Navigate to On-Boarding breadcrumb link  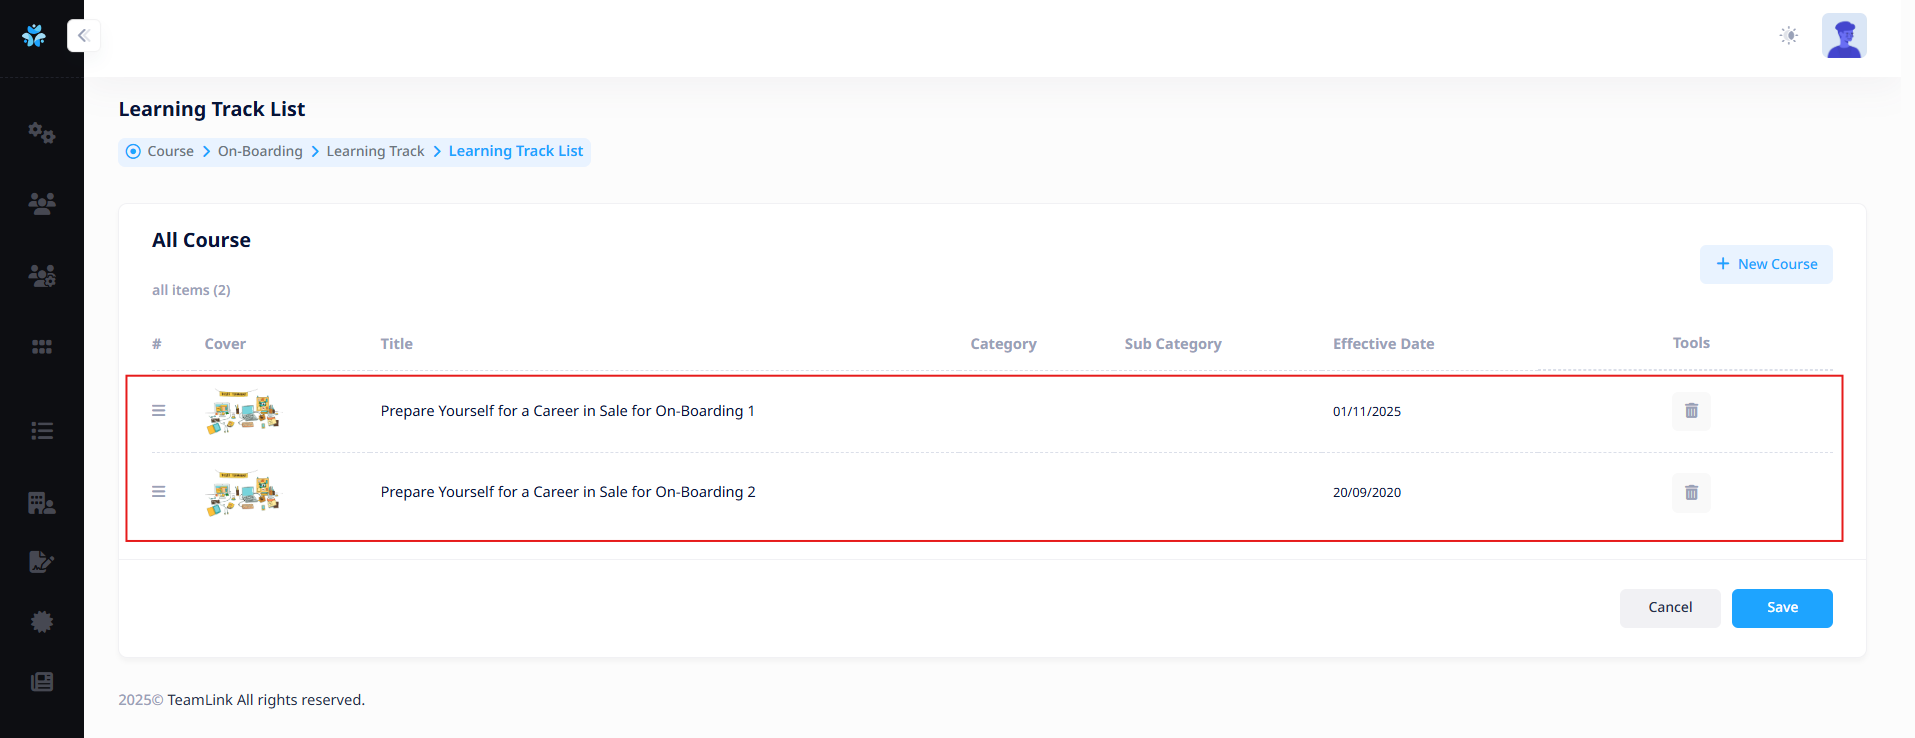click(260, 151)
